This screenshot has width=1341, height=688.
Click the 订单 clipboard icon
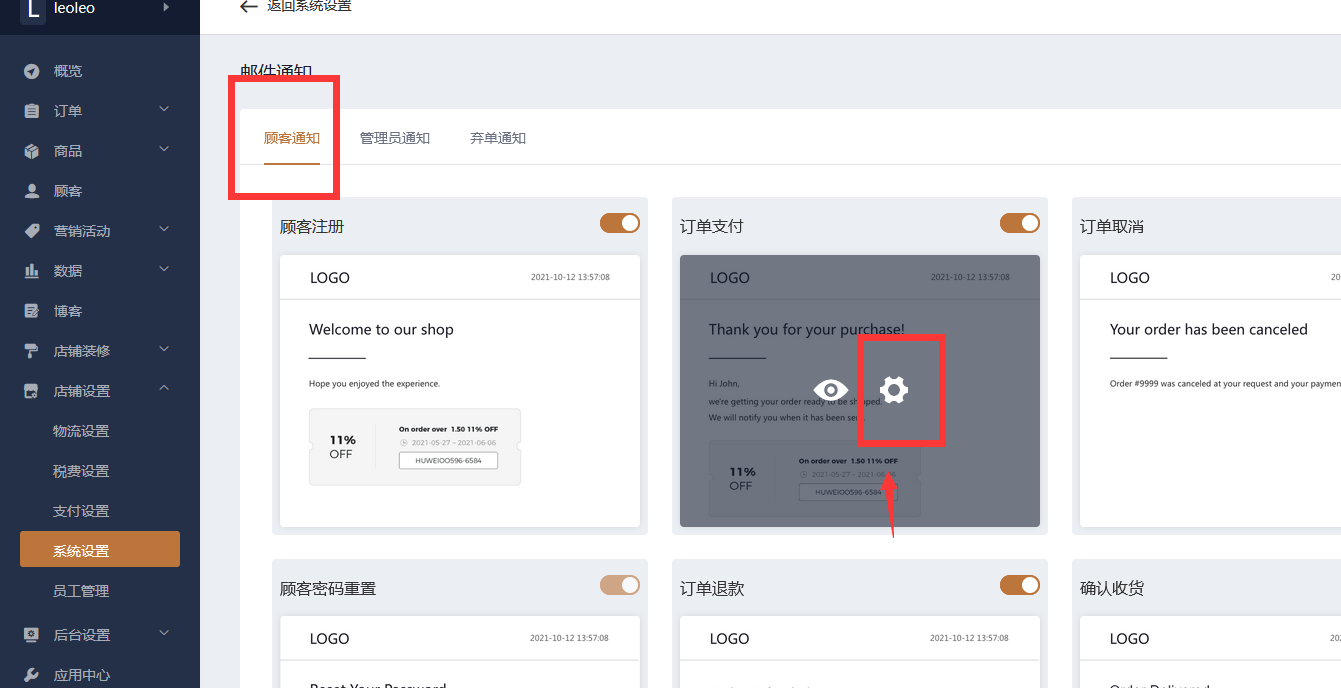[32, 111]
